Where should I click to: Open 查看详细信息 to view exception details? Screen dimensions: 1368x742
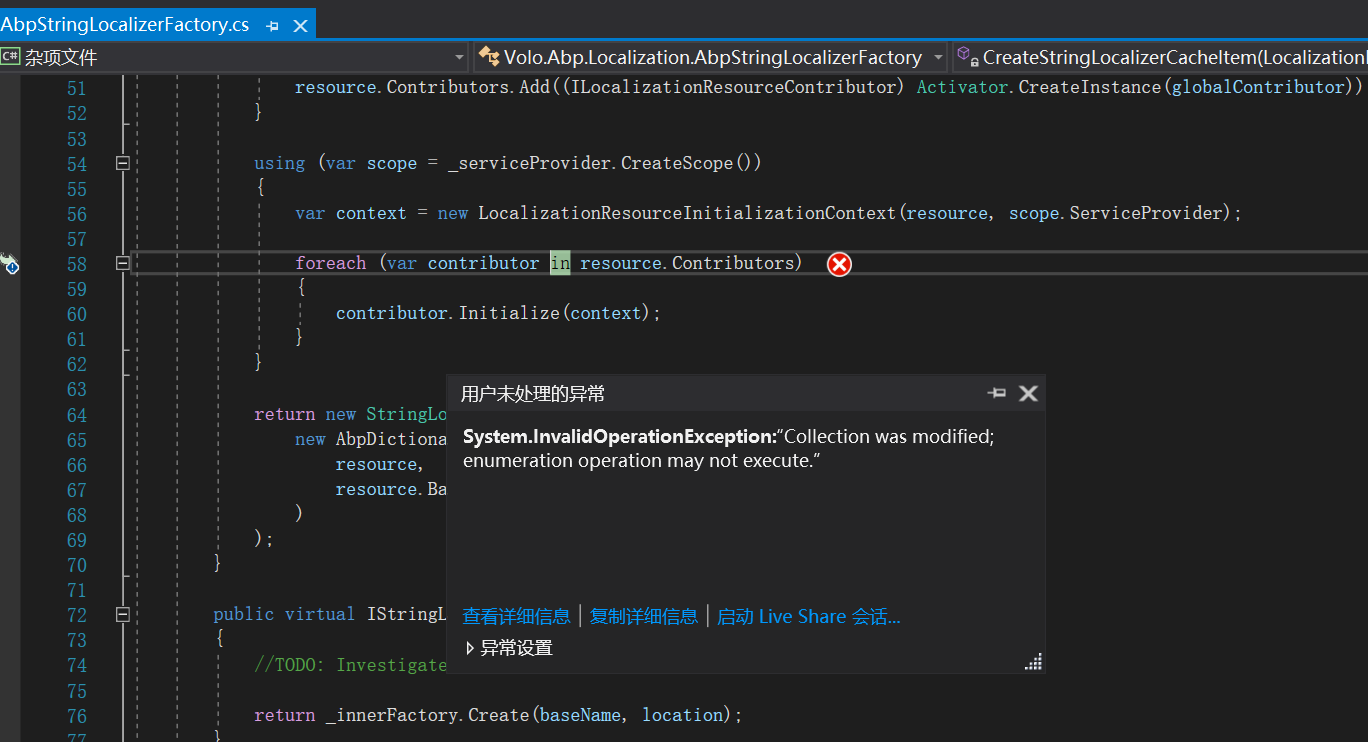tap(516, 616)
